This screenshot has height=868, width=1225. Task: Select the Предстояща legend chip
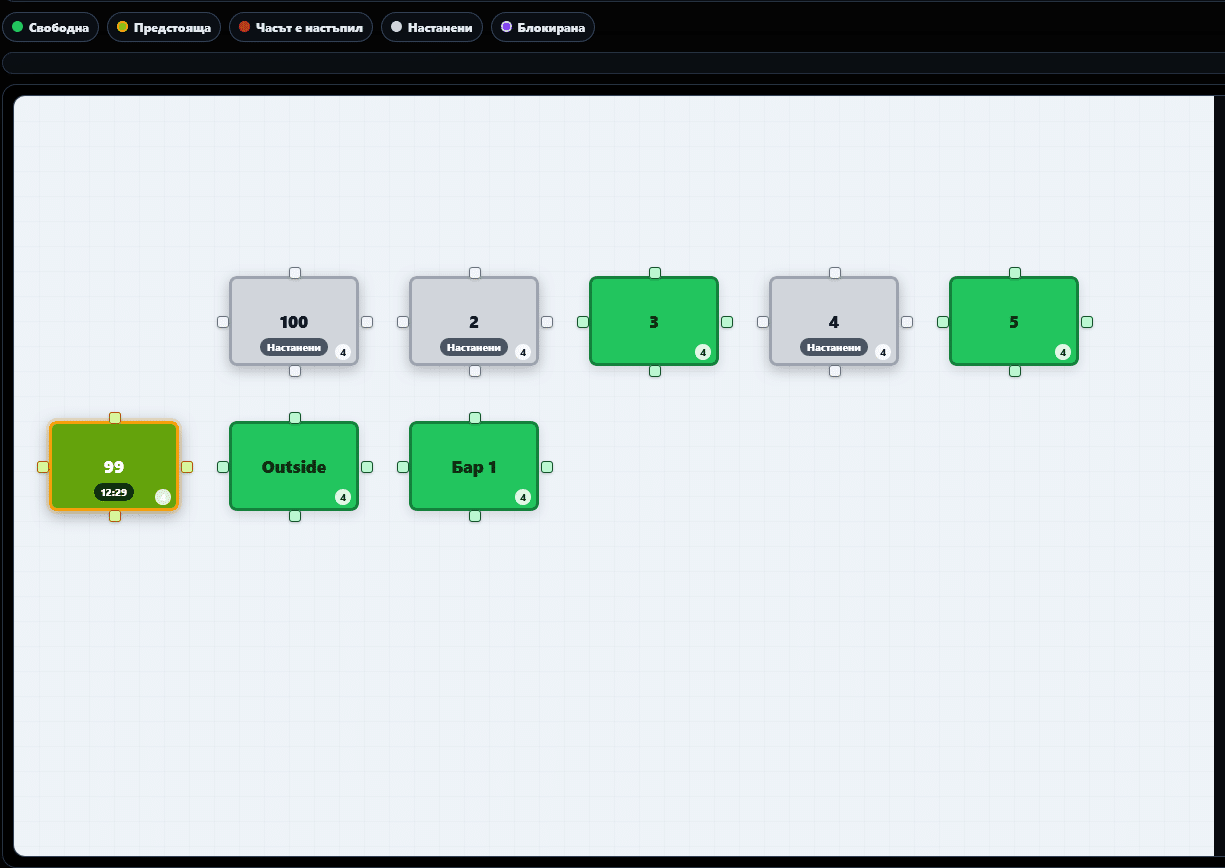pyautogui.click(x=164, y=28)
